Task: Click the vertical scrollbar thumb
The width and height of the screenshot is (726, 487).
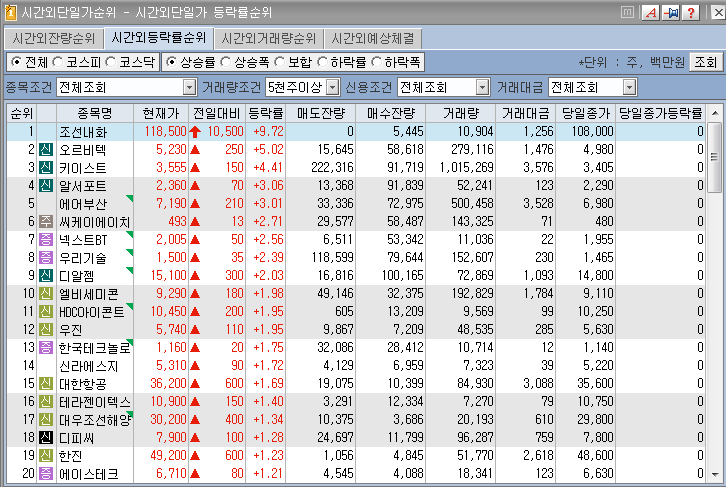Action: [715, 156]
